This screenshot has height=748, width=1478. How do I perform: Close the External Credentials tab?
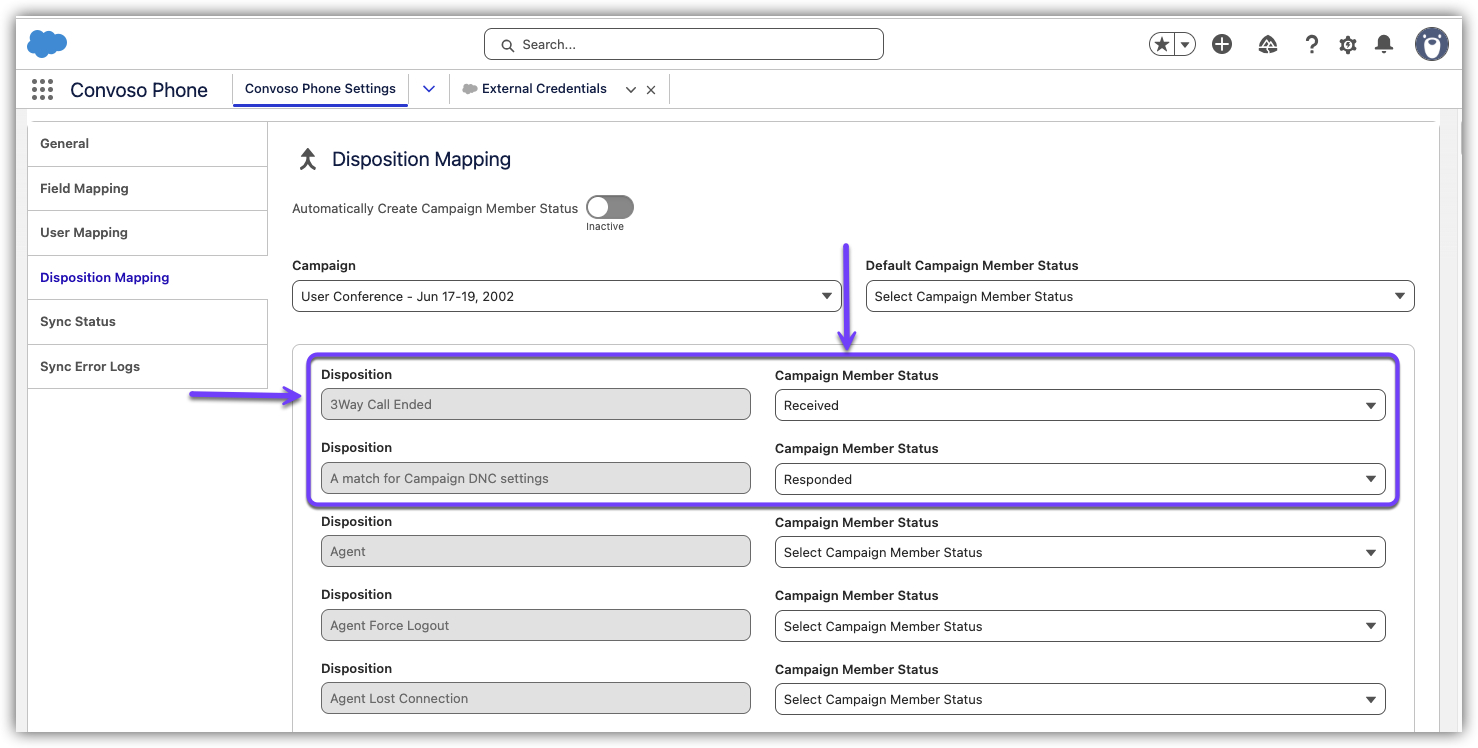(x=651, y=90)
